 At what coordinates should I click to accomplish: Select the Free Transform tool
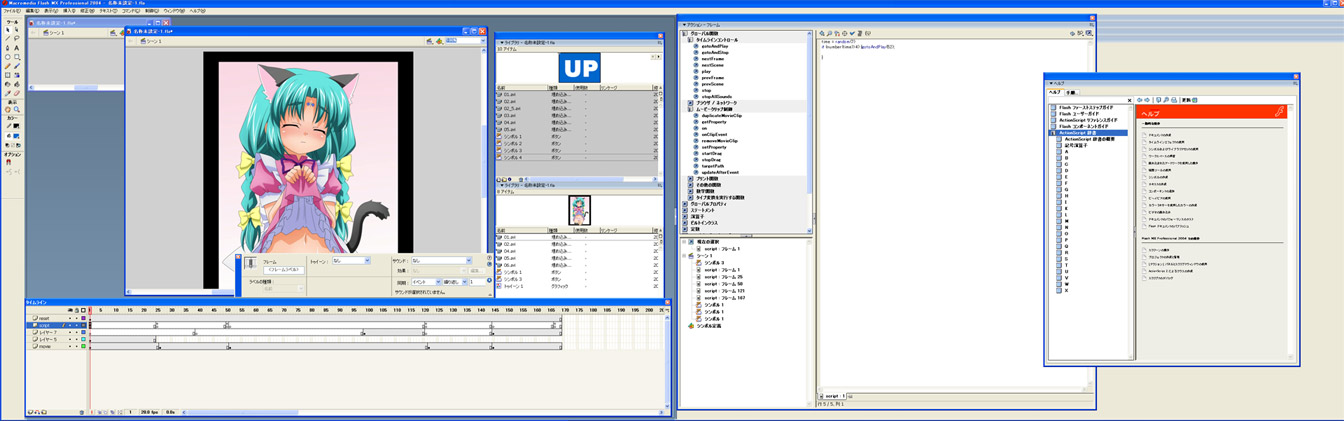click(x=8, y=75)
